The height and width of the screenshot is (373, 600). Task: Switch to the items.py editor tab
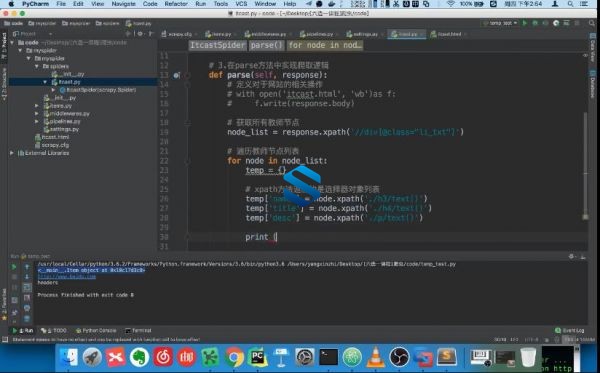tap(221, 34)
